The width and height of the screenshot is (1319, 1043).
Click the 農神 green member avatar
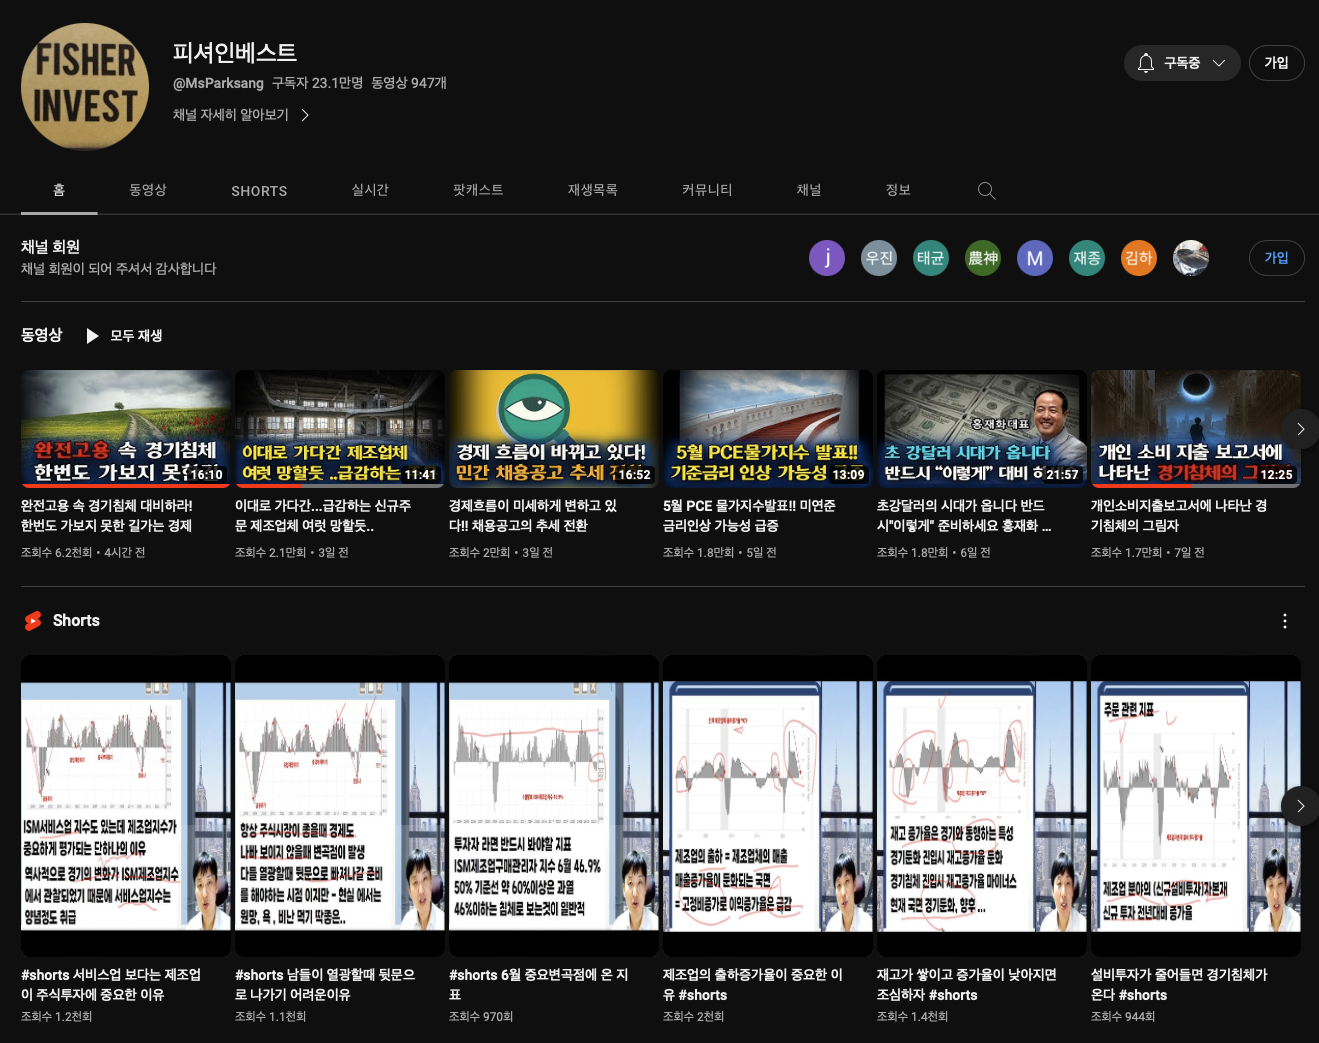pos(983,258)
